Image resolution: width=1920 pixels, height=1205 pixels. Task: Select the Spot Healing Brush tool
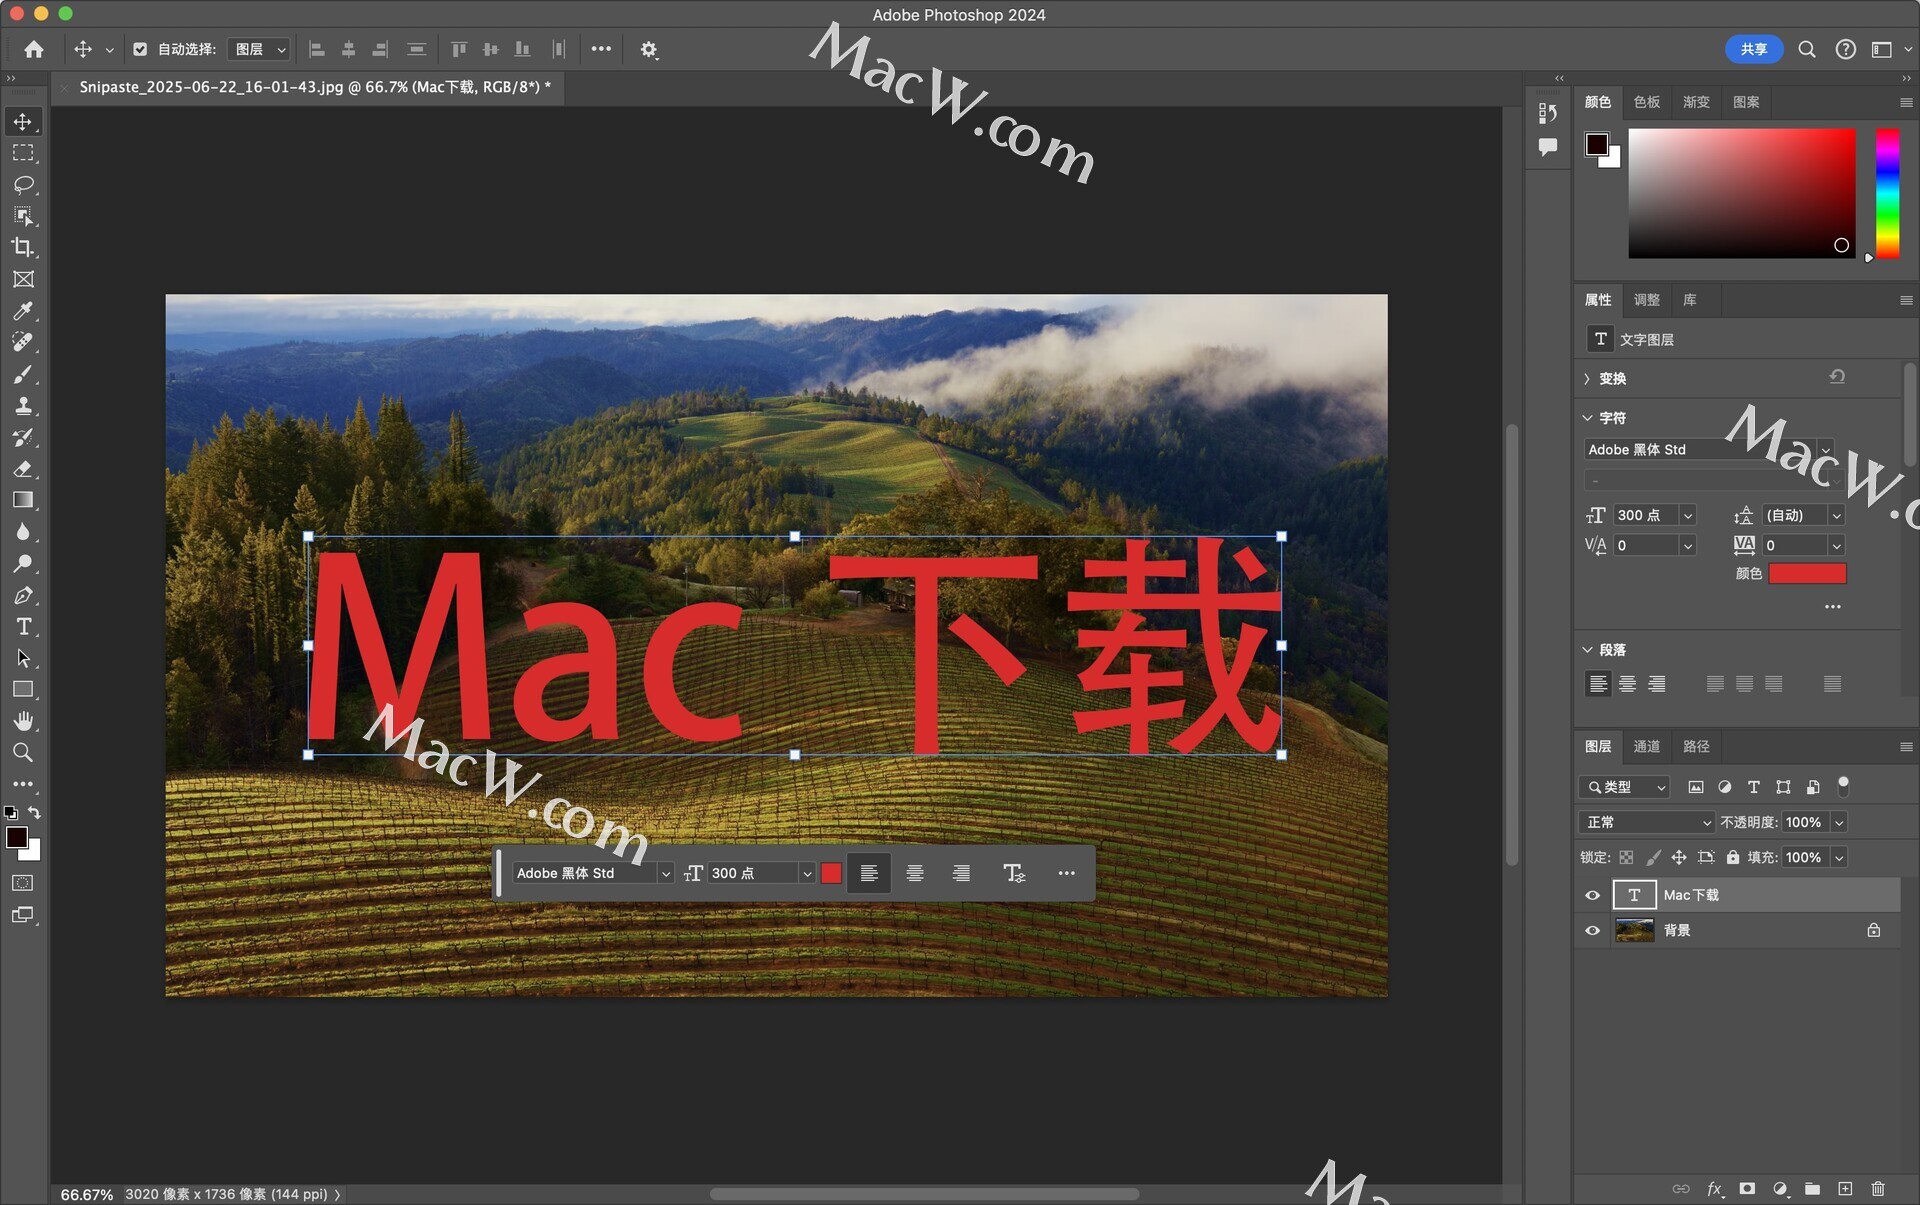23,342
